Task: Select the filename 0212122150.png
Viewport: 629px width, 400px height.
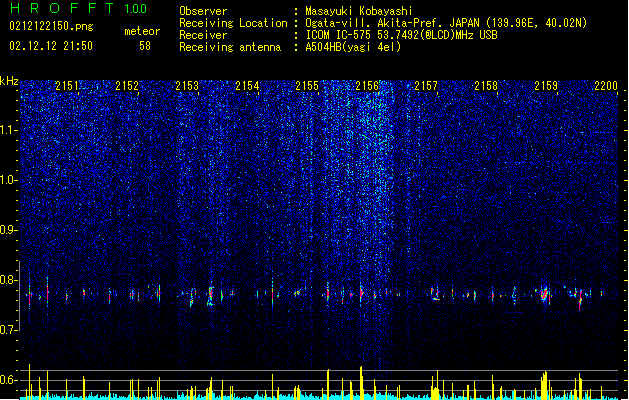Action: [51, 26]
